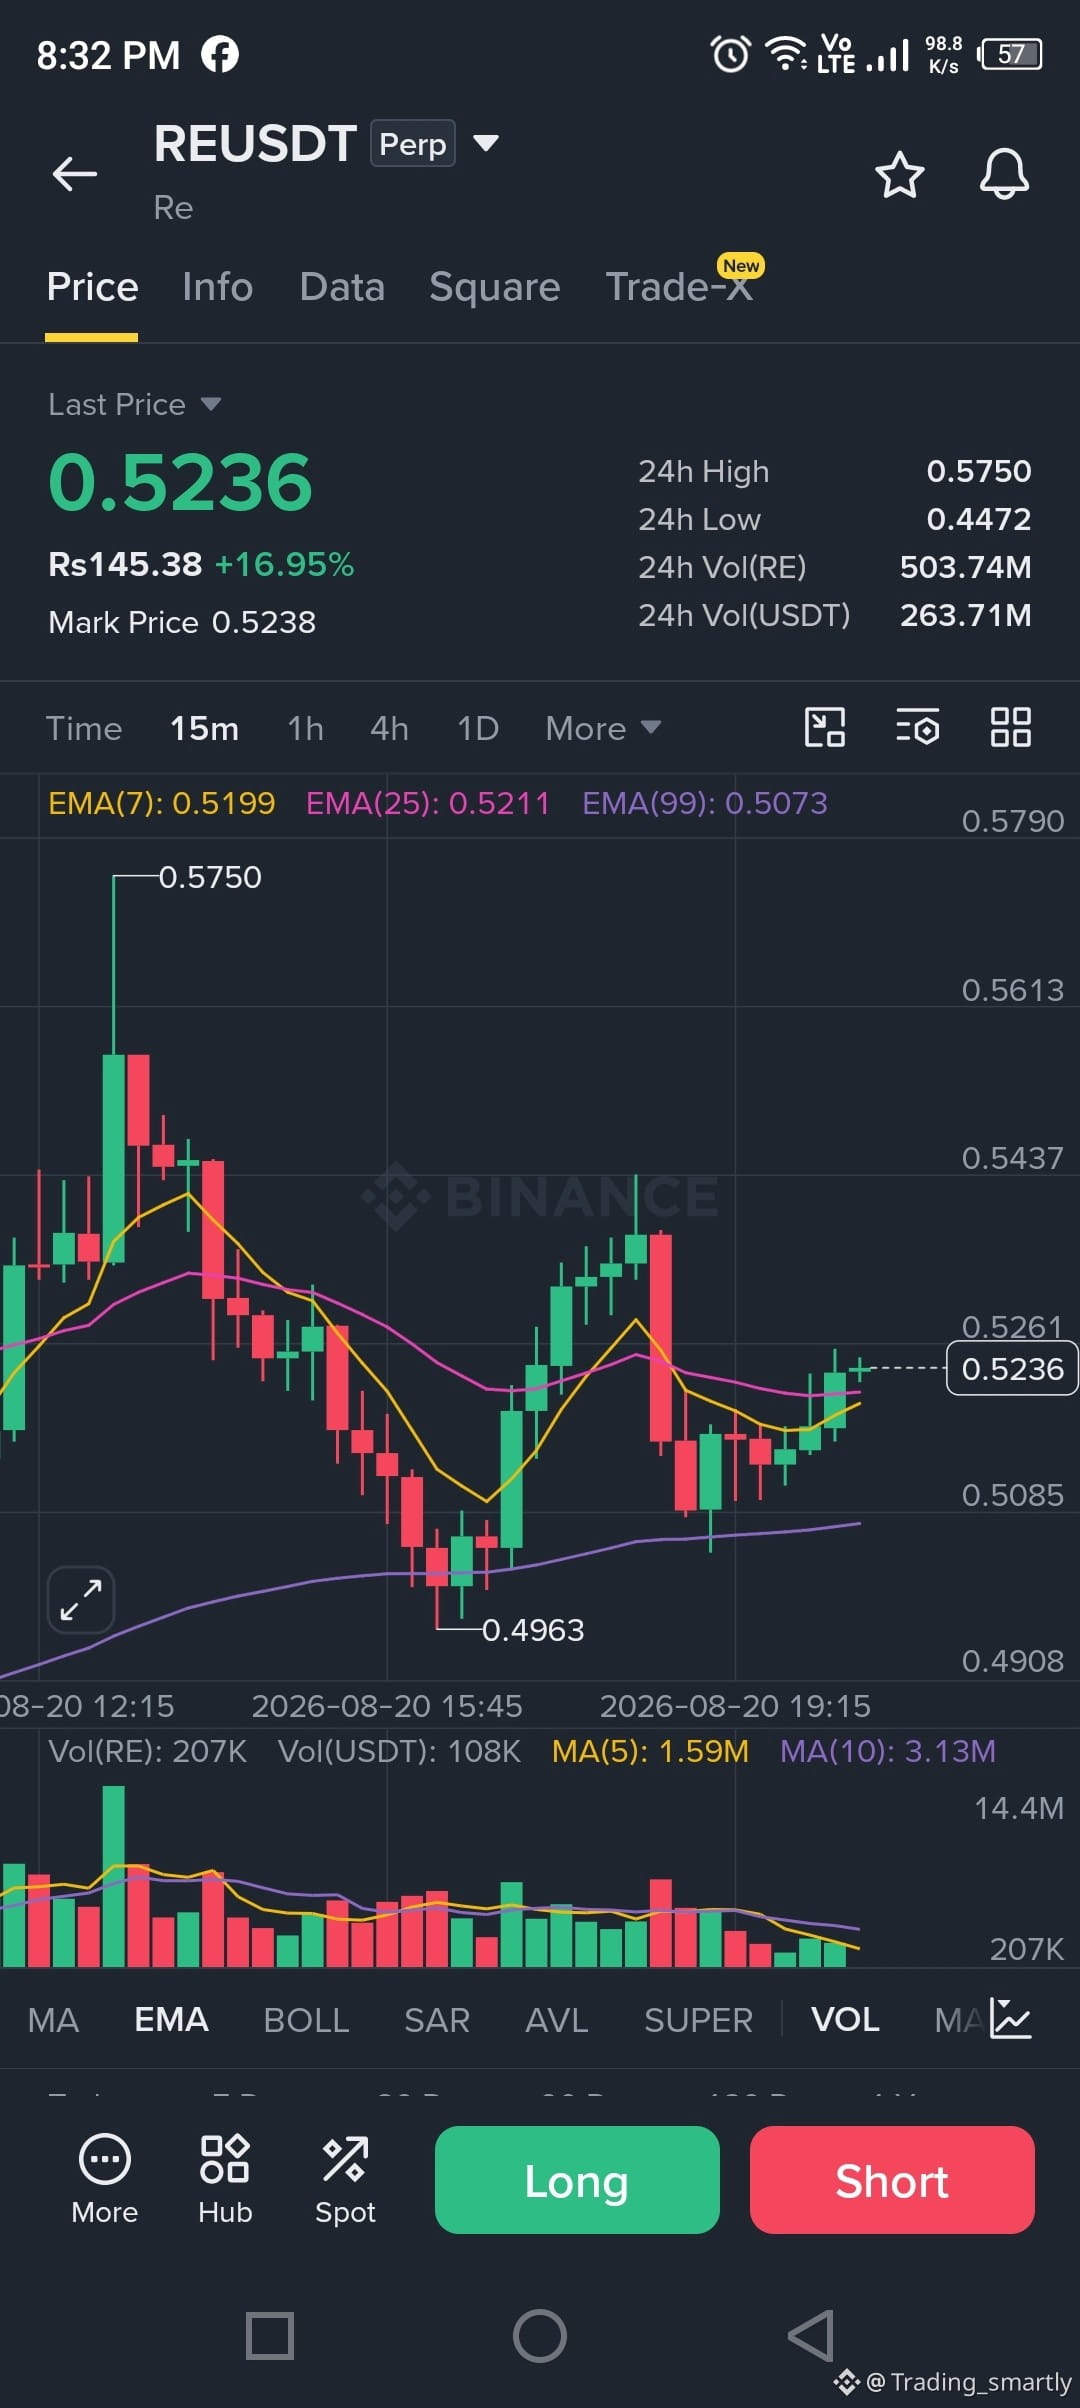Open chart settings icon
Image resolution: width=1080 pixels, height=2408 pixels.
(x=917, y=727)
